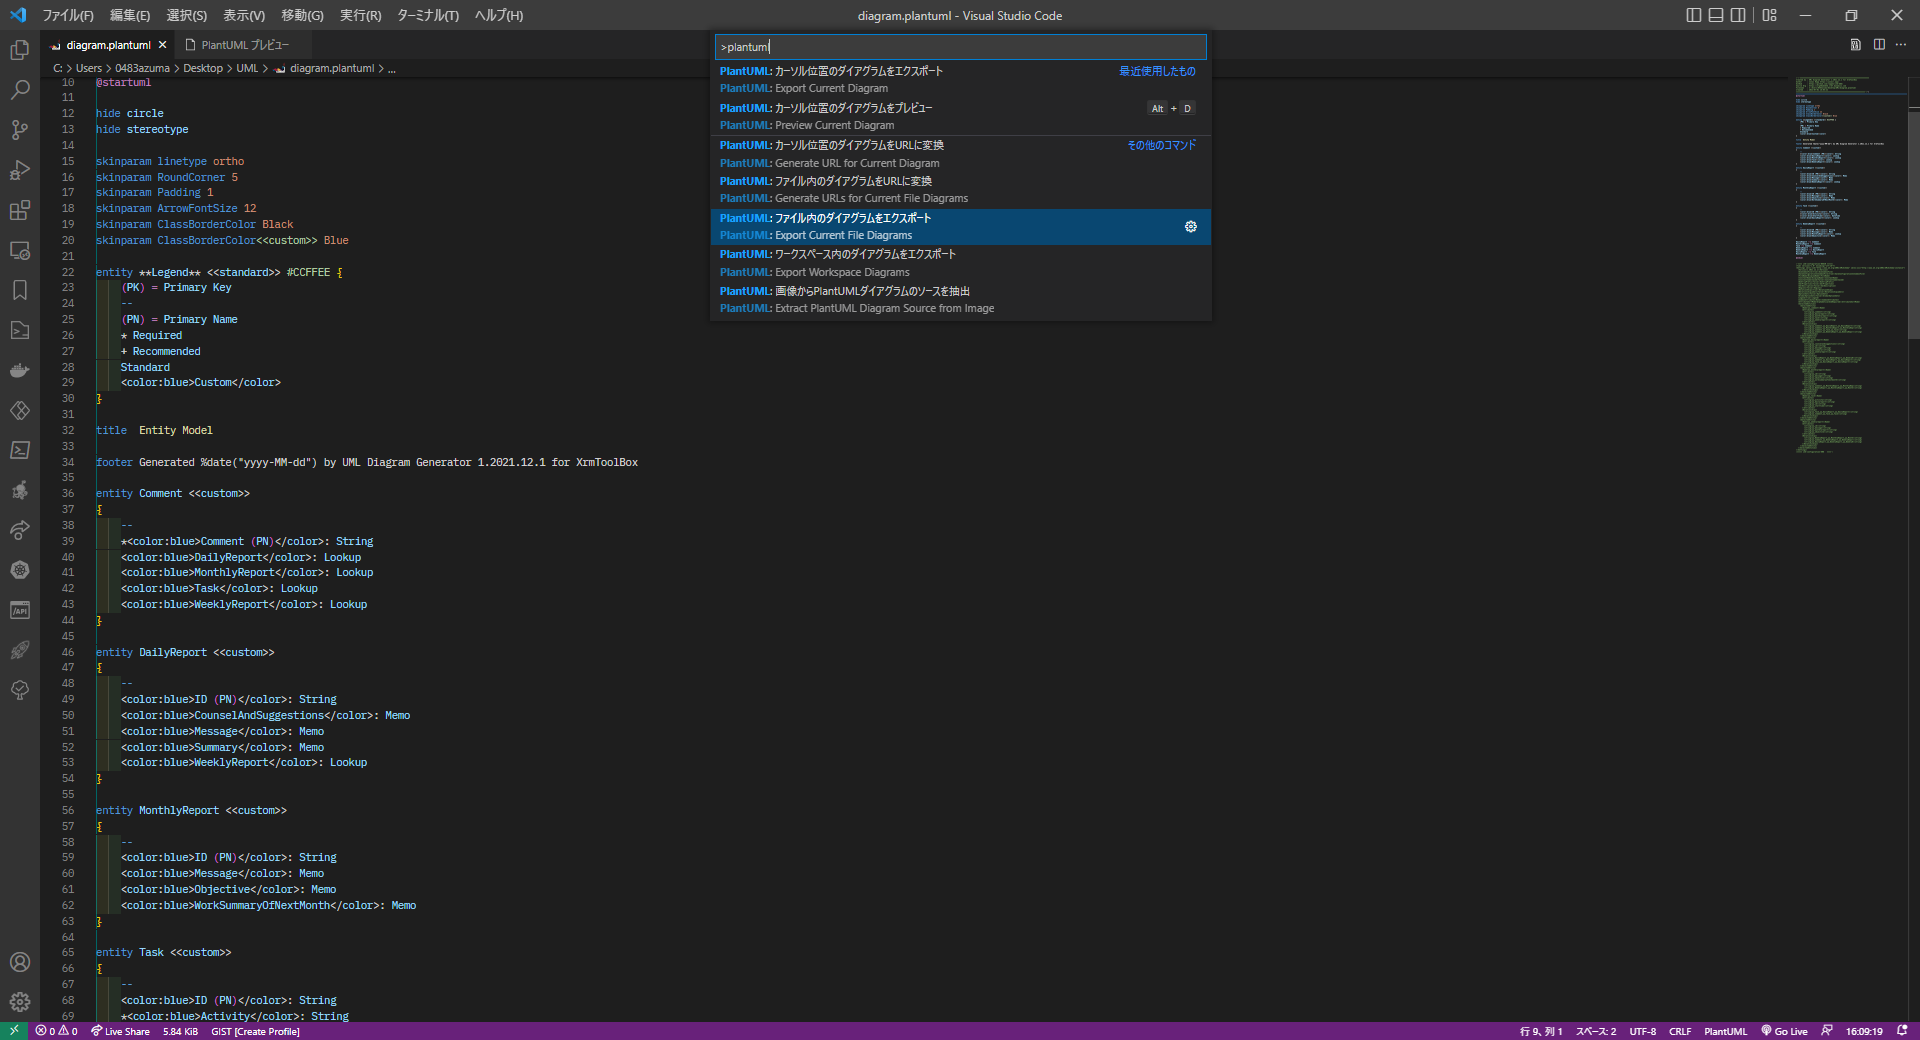
Task: Toggle the Panel layout icon
Action: point(1716,15)
